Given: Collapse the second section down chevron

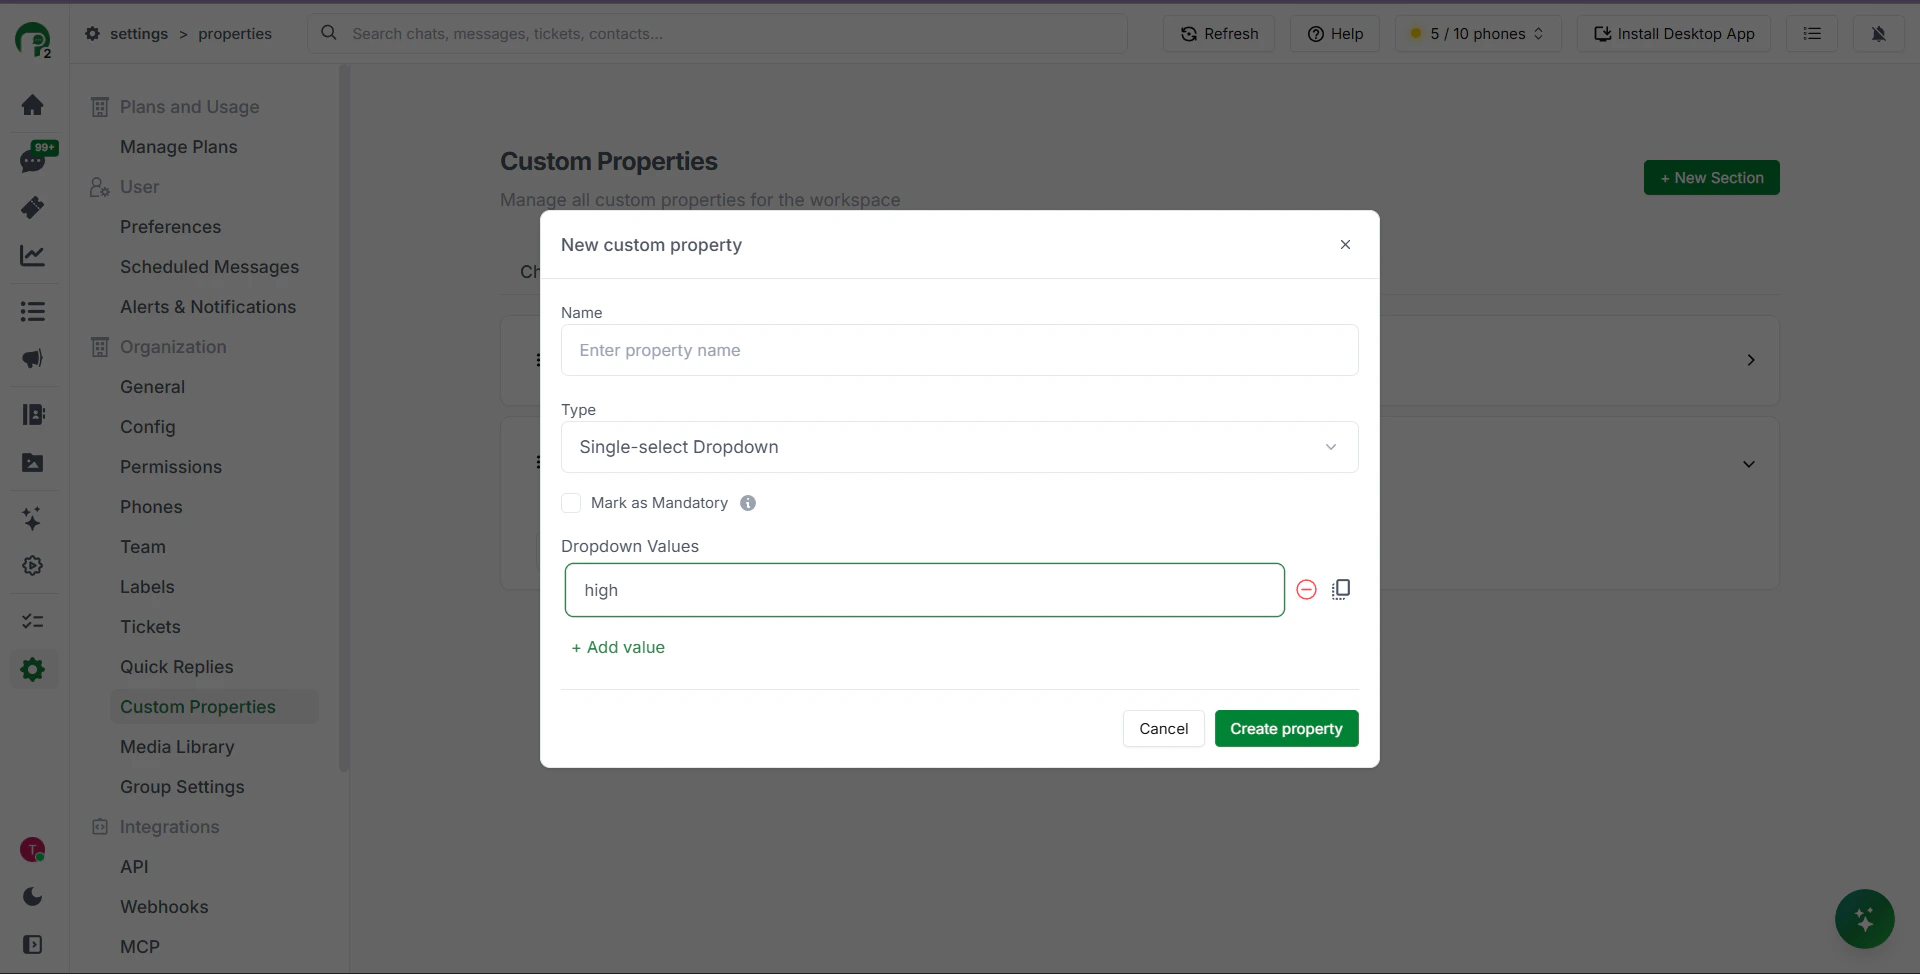Looking at the screenshot, I should point(1749,464).
